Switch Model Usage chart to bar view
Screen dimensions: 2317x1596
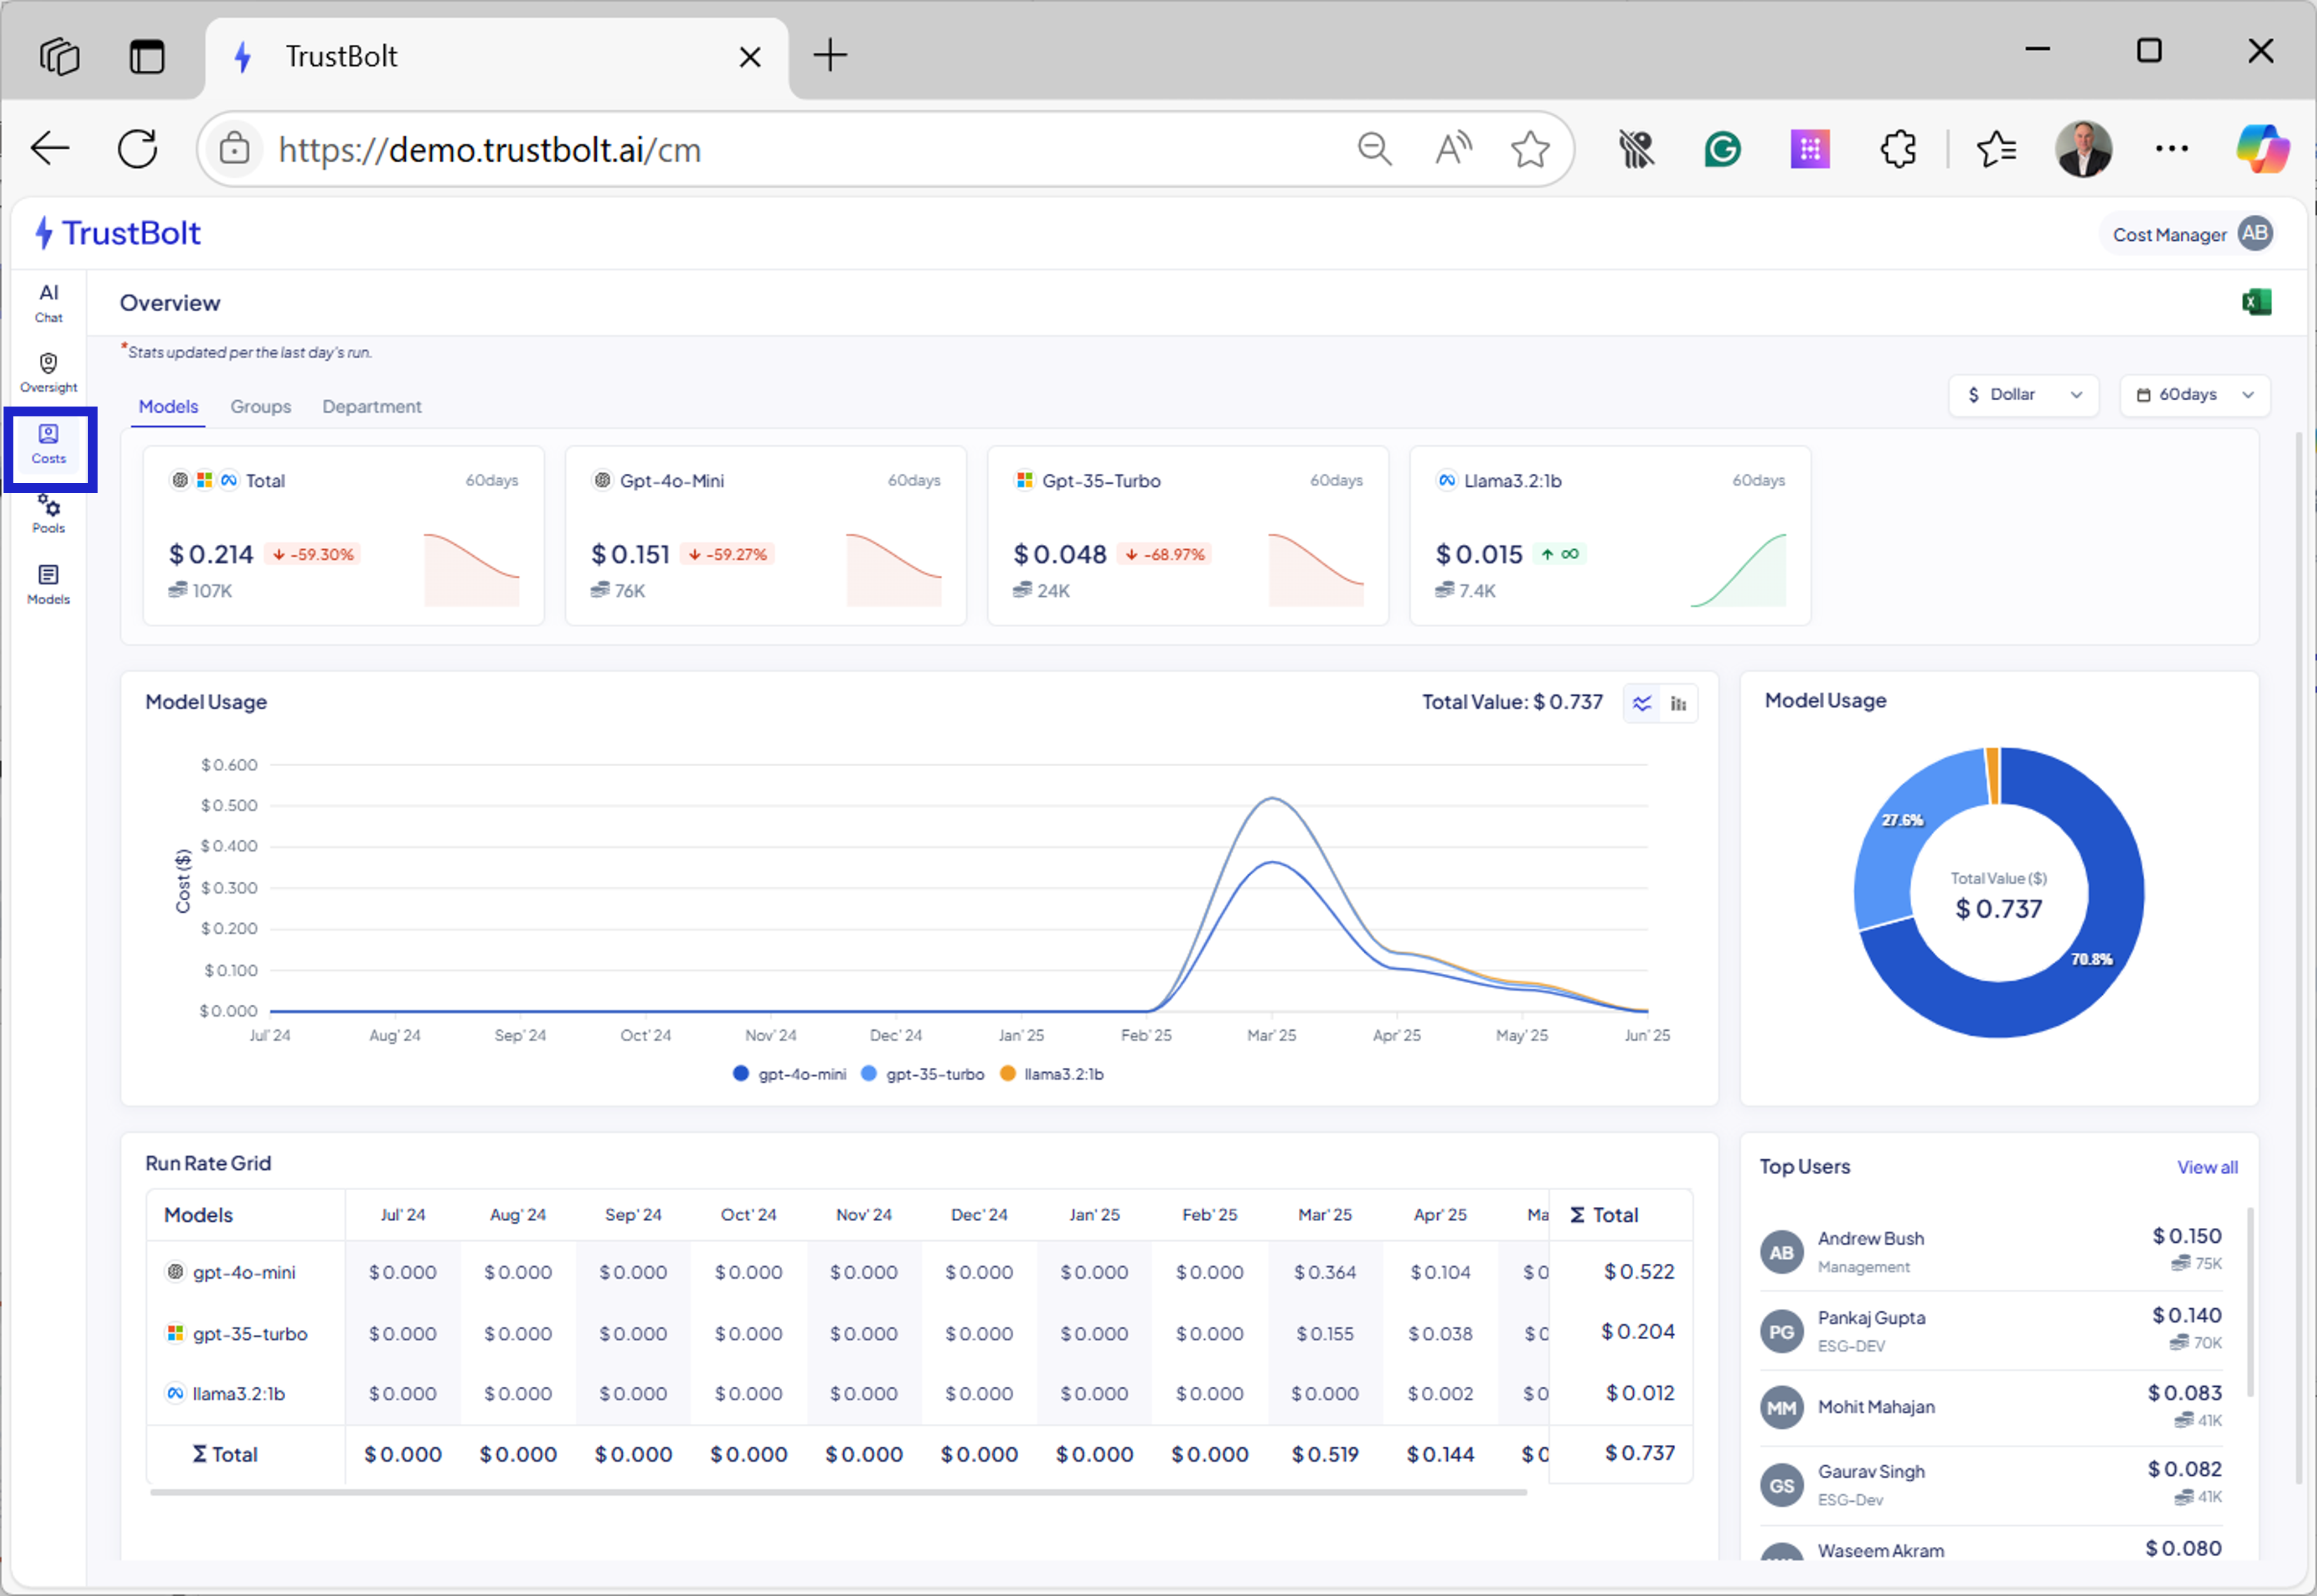(1679, 703)
